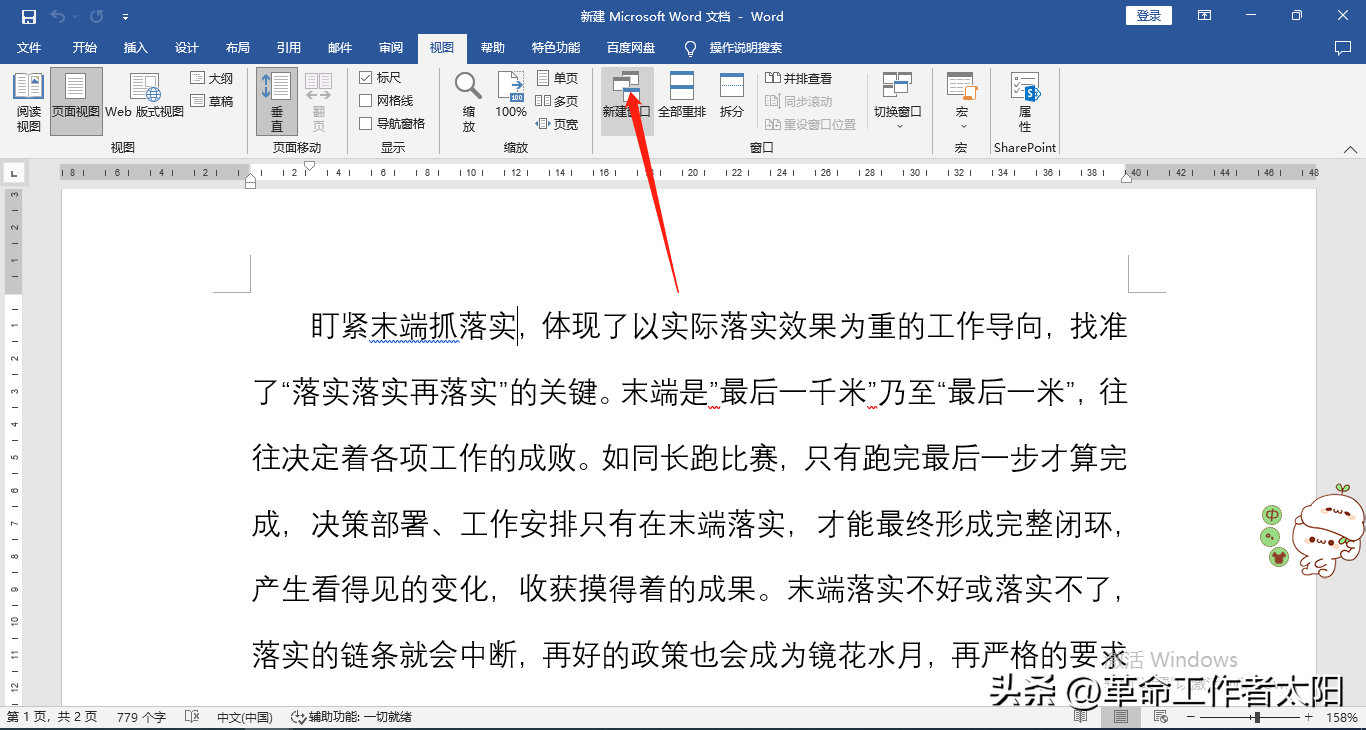Click the page count '第 1 页, 共 2 页'

(x=52, y=717)
